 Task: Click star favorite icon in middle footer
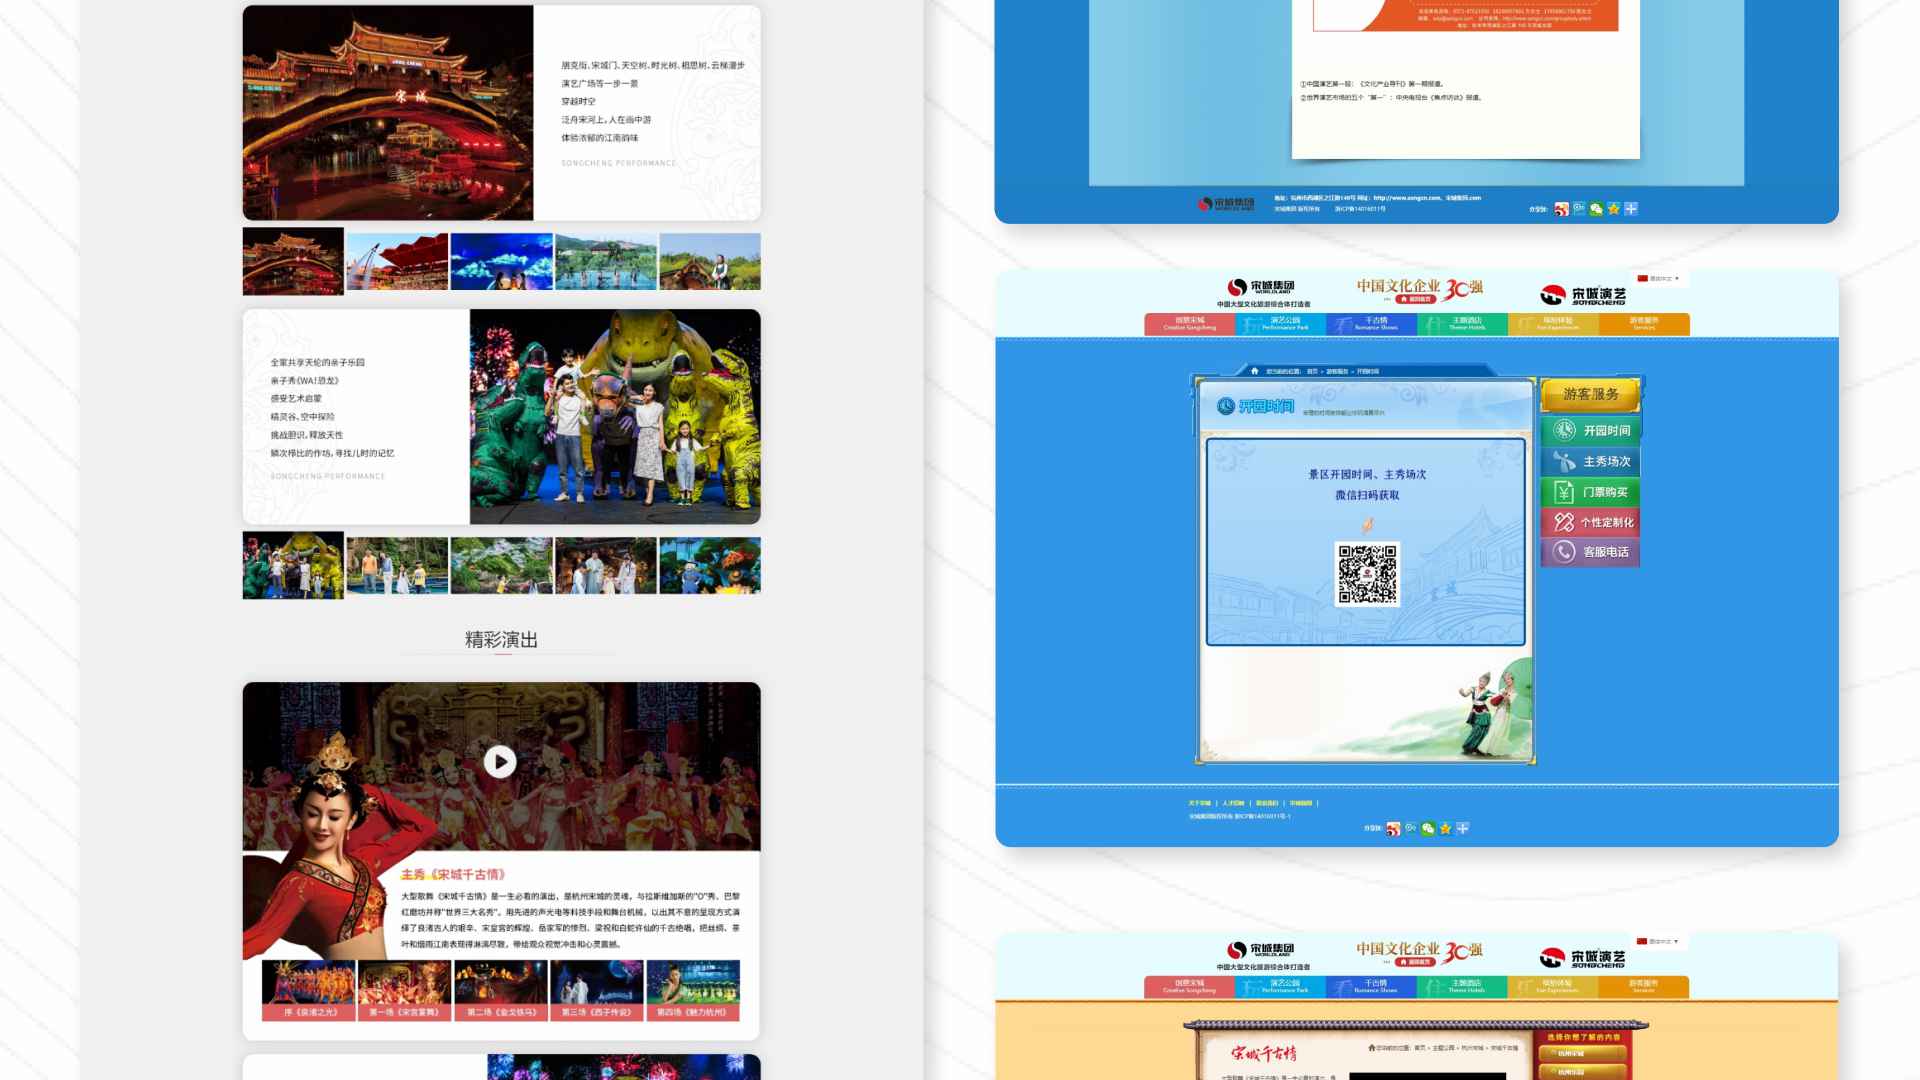point(1445,828)
